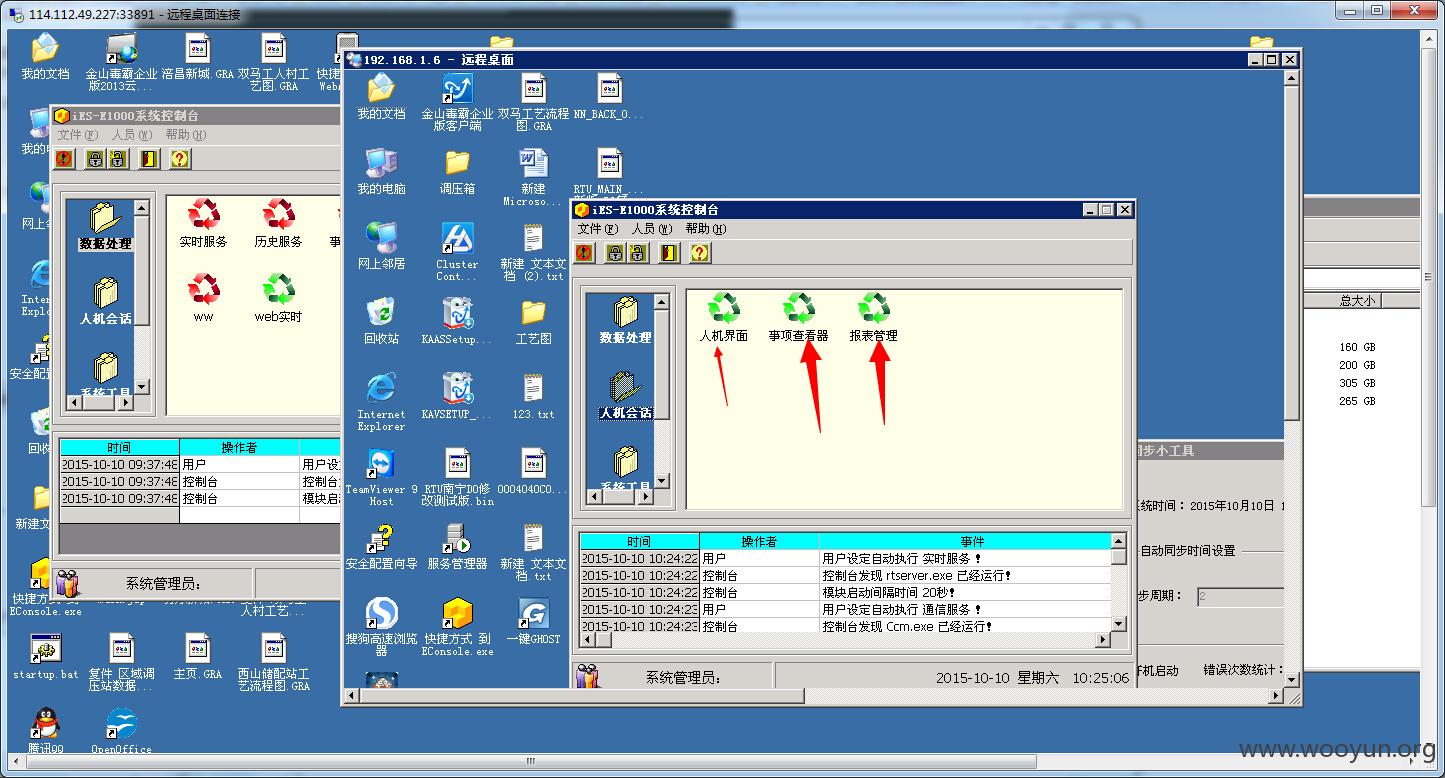Screen dimensions: 1445x778
Task: Launch OpenOffice shortcut on outer desktop
Action: 121,731
